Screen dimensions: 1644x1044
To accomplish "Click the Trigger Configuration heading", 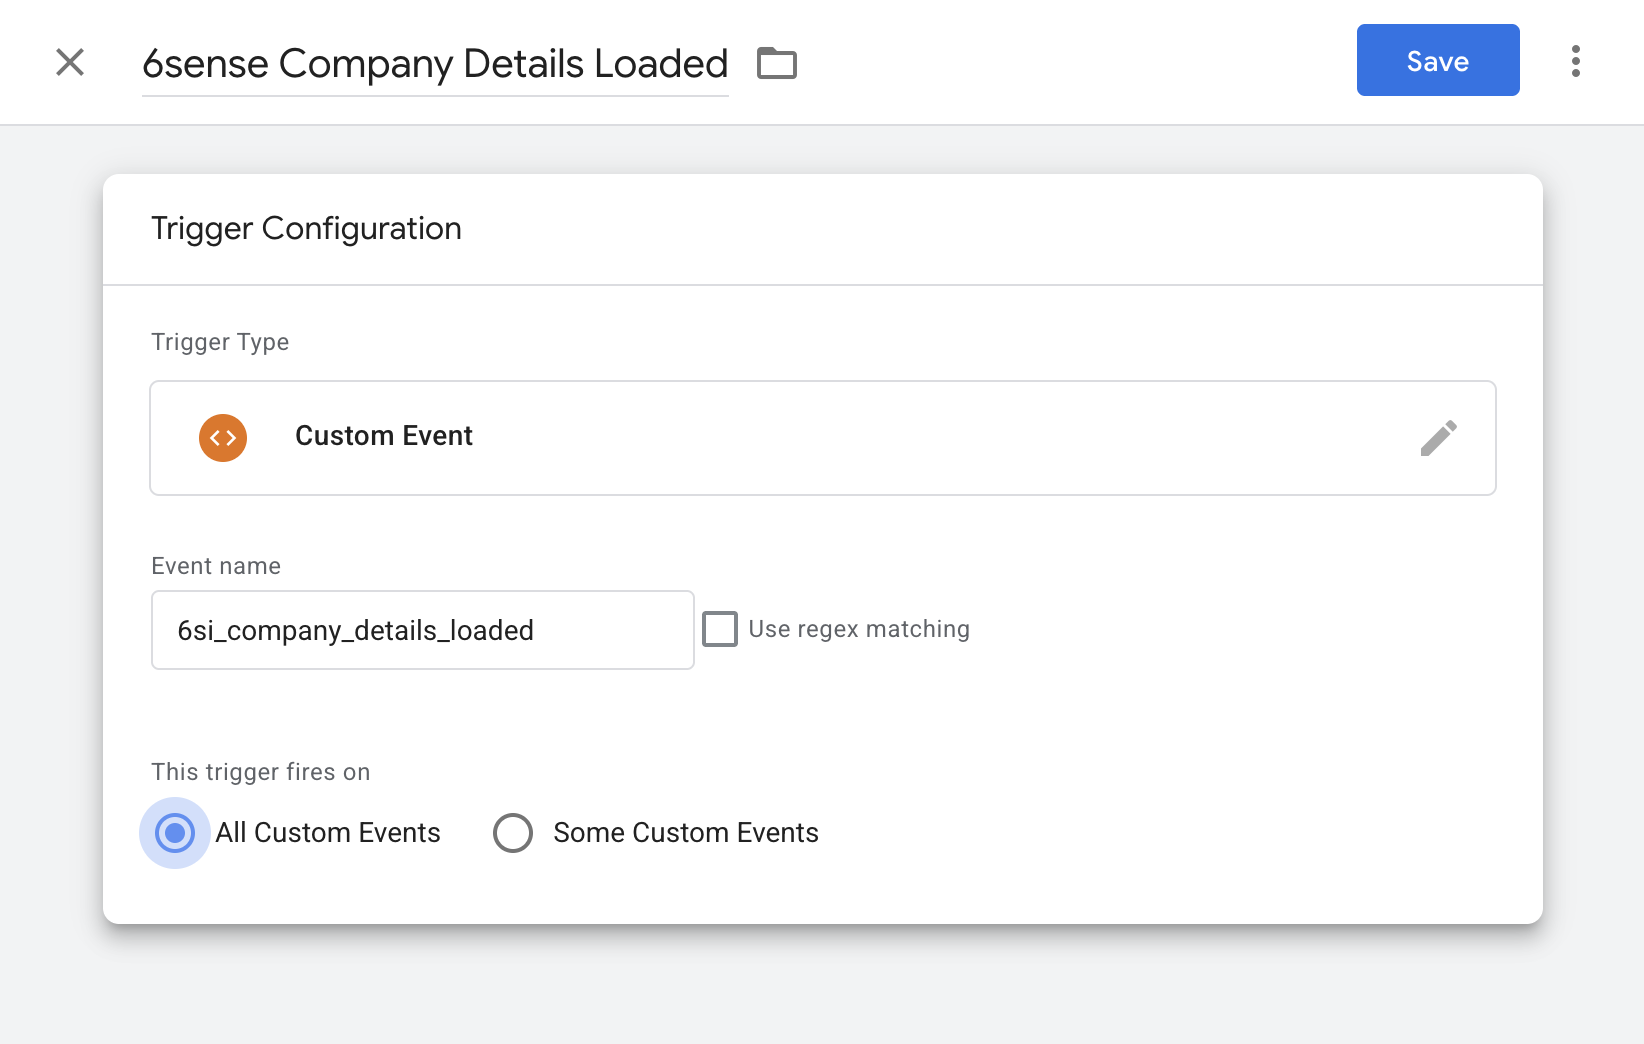I will point(306,229).
